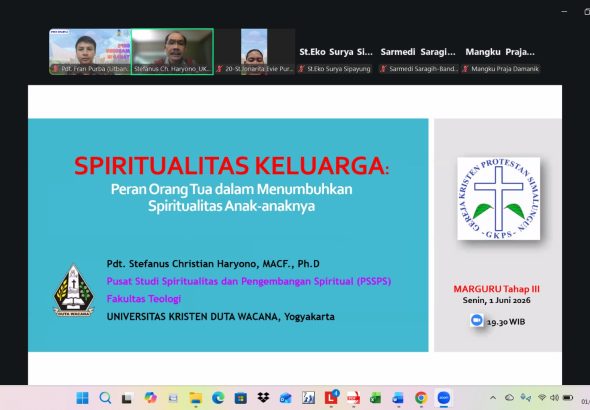Click muted mic icon of 20-St.Jonarita Evie
The image size is (590, 410).
point(220,69)
